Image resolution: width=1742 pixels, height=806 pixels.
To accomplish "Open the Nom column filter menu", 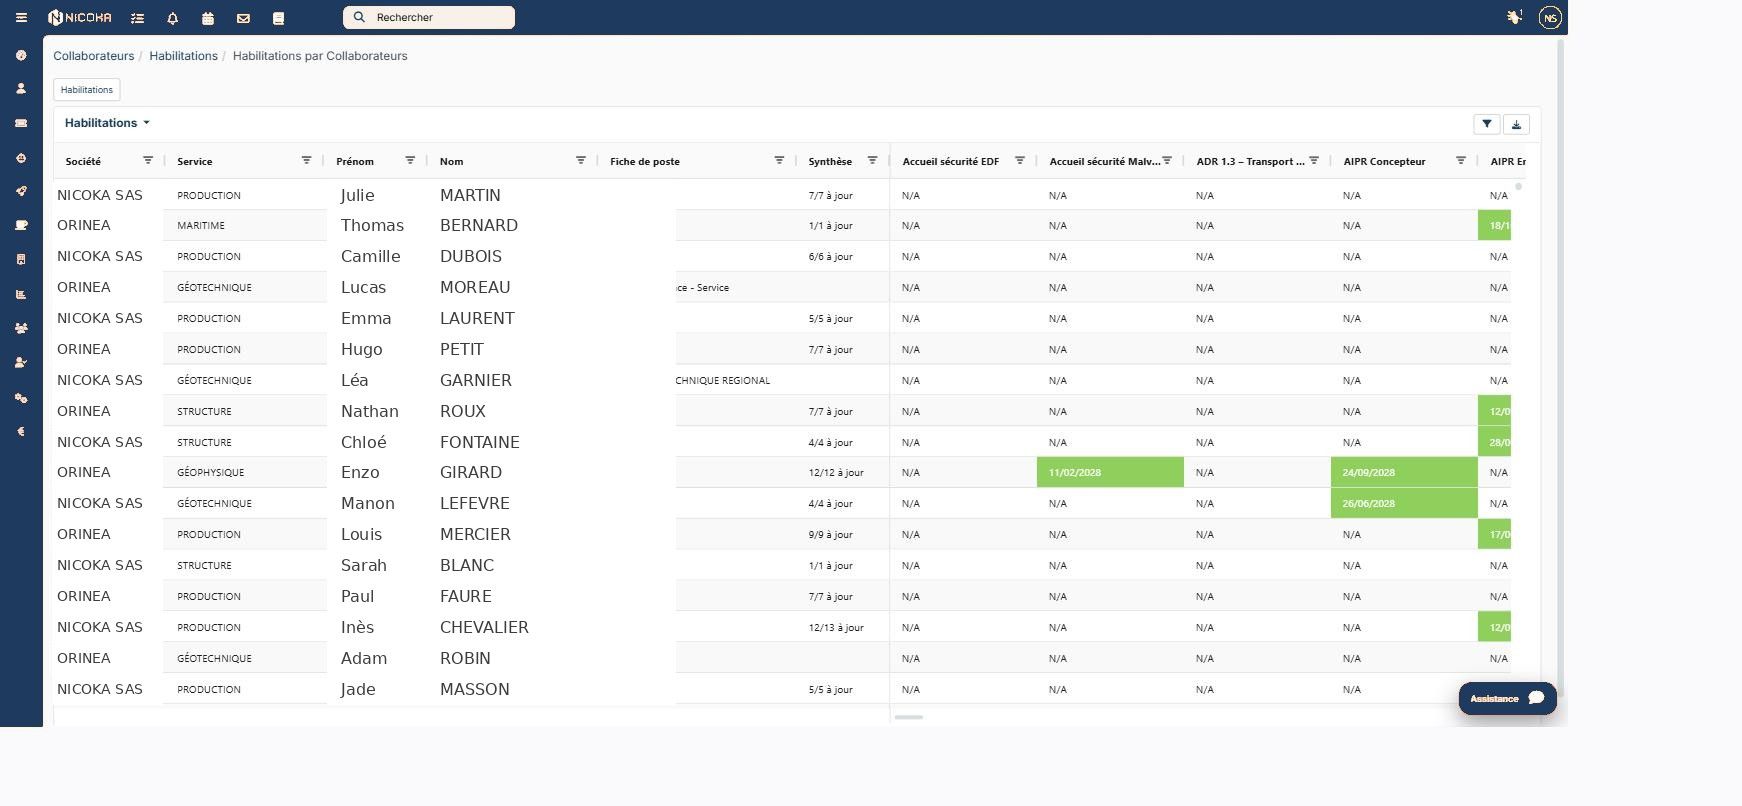I will tap(581, 160).
